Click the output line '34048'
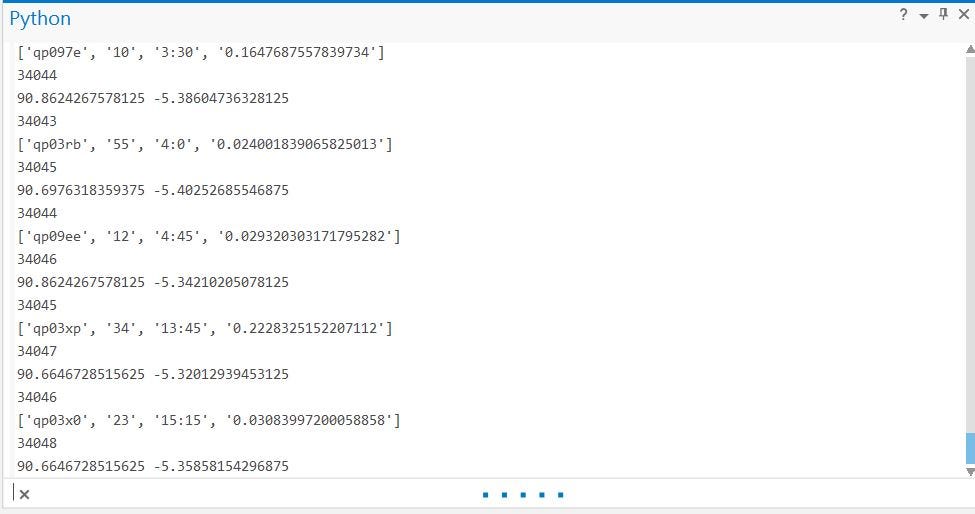This screenshot has width=975, height=514. tap(37, 443)
